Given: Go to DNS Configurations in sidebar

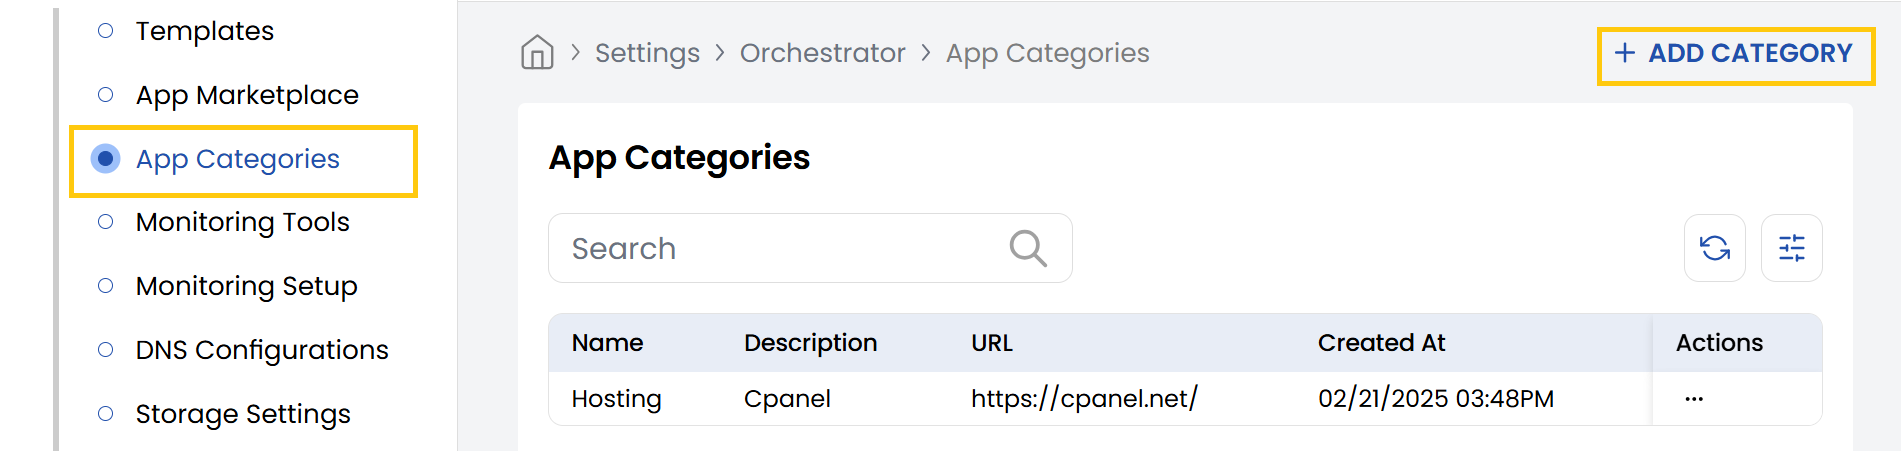Looking at the screenshot, I should click(262, 350).
